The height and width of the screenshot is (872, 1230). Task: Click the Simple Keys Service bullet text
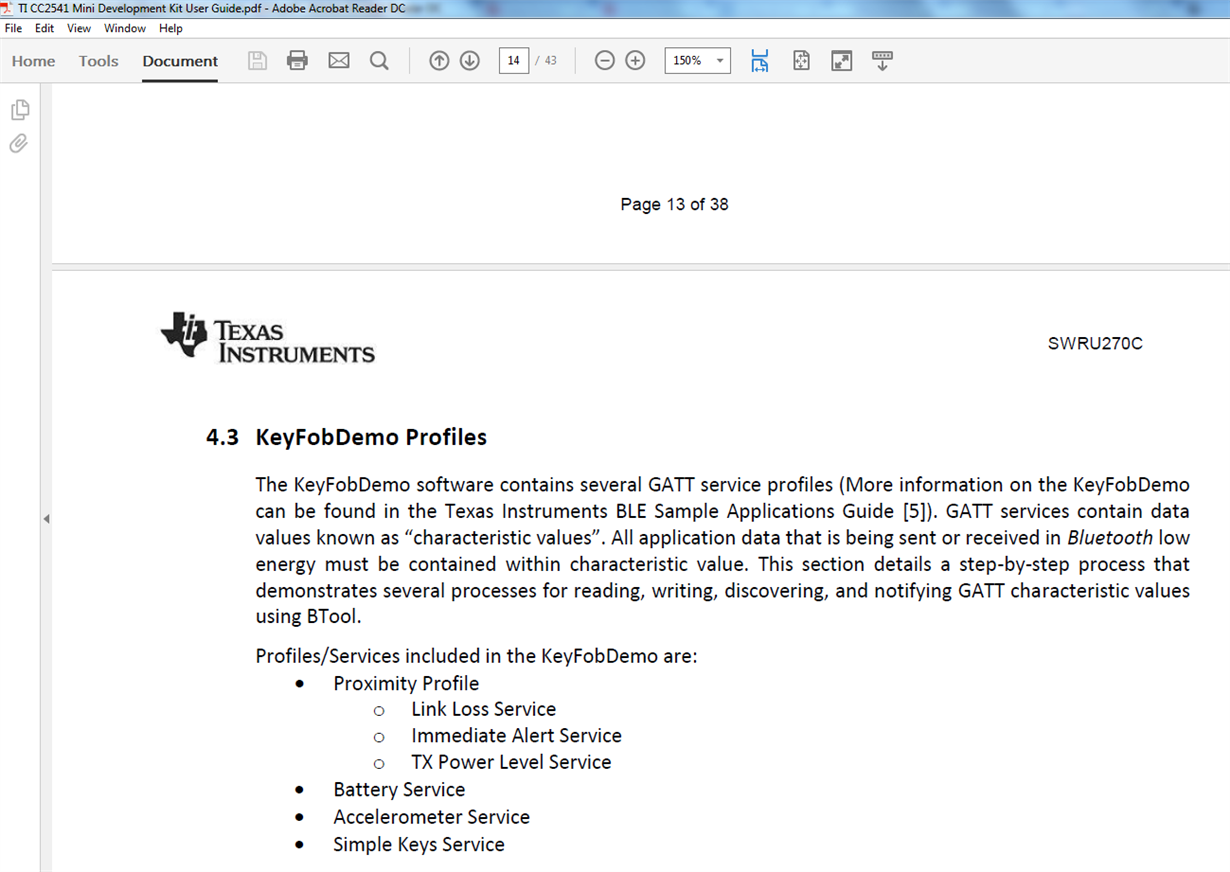pos(419,845)
